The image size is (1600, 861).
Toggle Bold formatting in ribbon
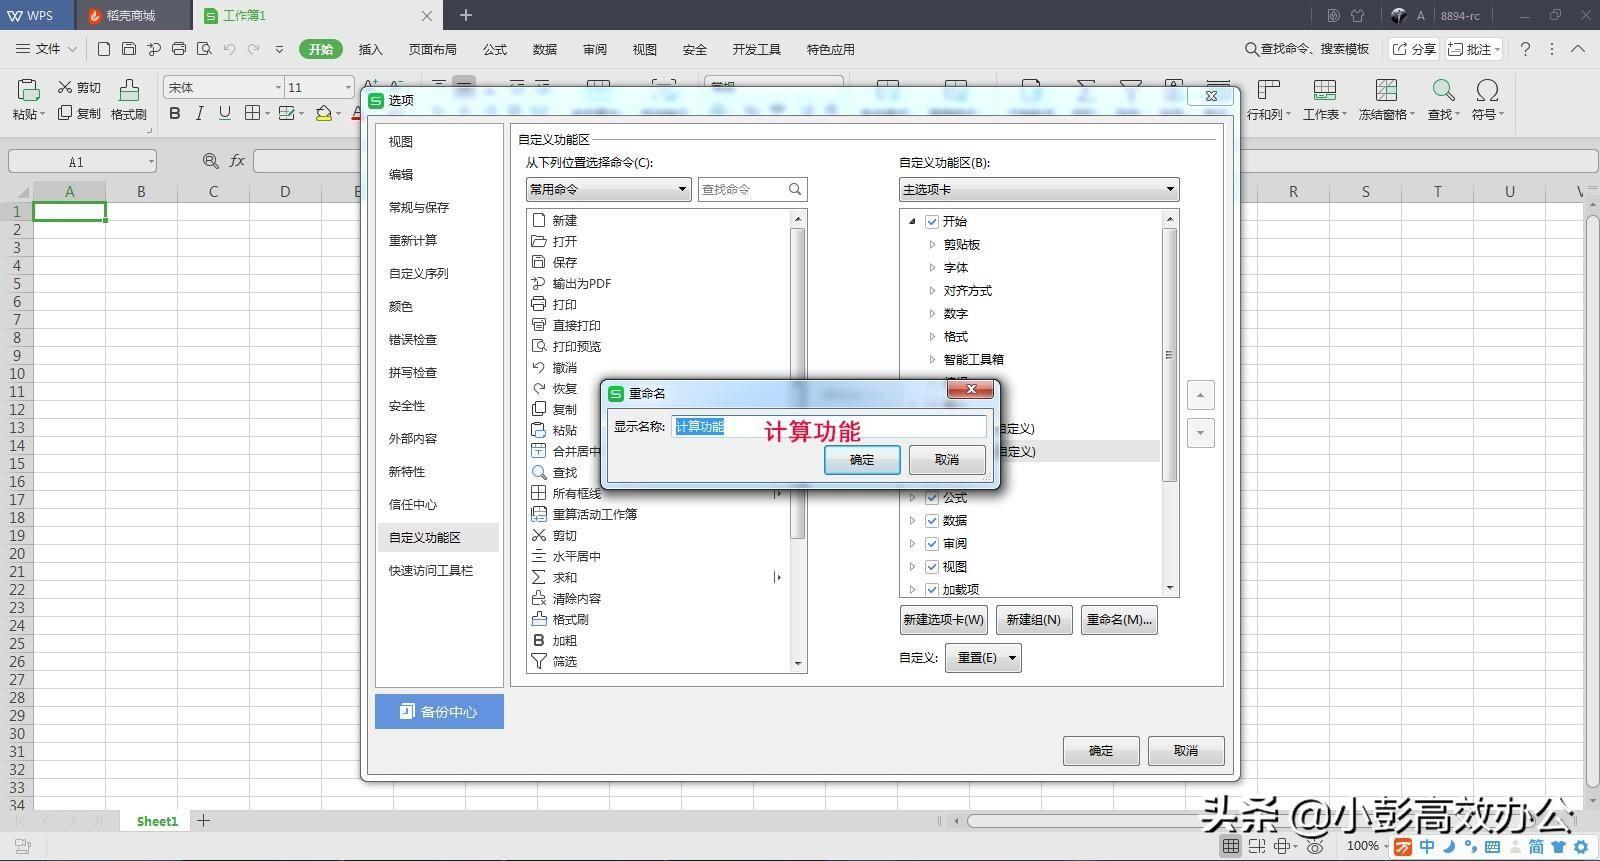175,113
